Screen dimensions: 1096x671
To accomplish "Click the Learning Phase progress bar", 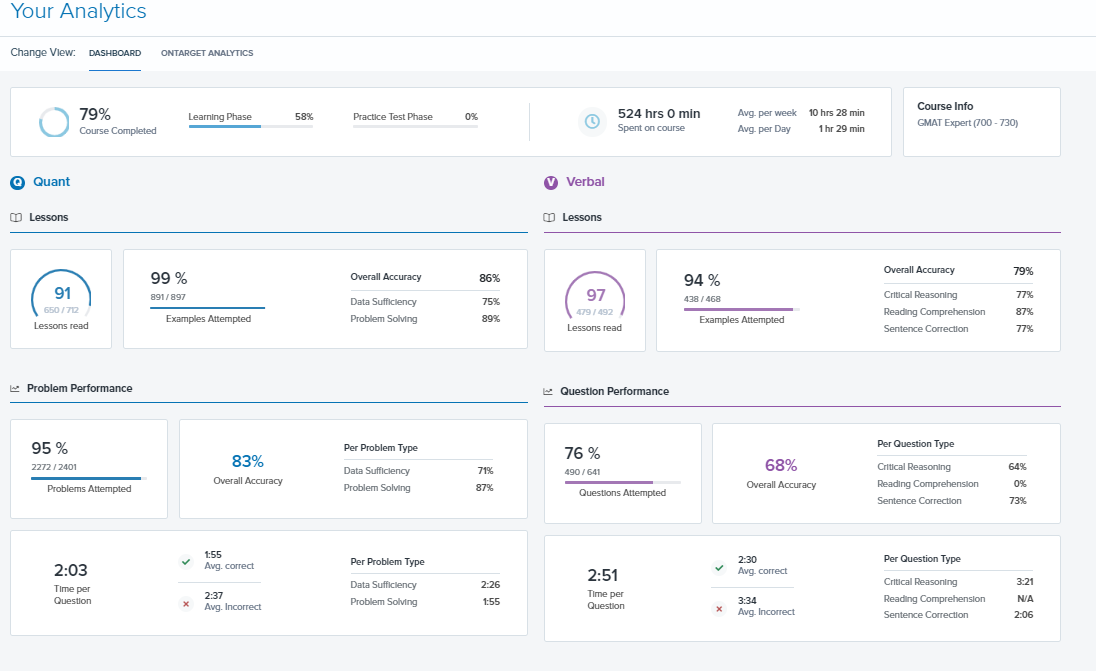I will (x=250, y=127).
